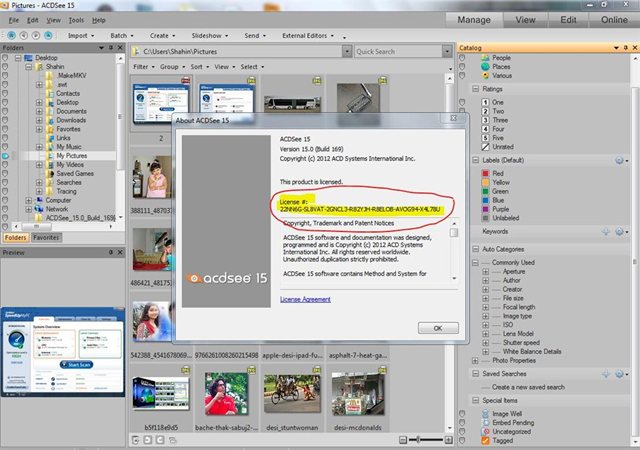This screenshot has width=640, height=450.
Task: Select the Two rating icon
Action: click(485, 111)
